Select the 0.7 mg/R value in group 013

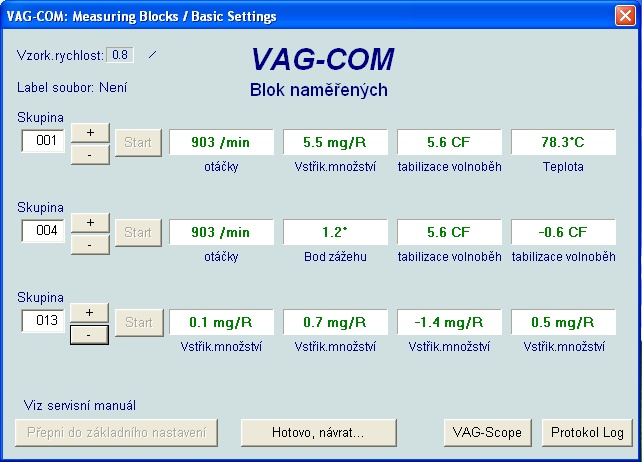335,322
